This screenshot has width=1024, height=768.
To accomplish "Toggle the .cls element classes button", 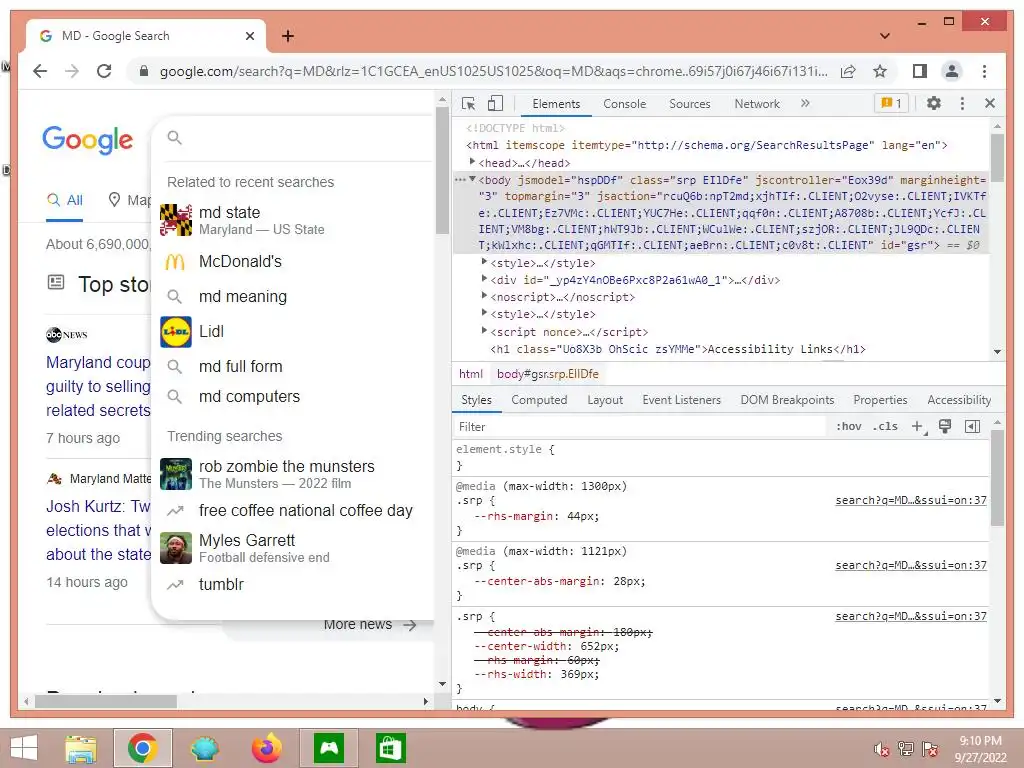I will point(885,426).
